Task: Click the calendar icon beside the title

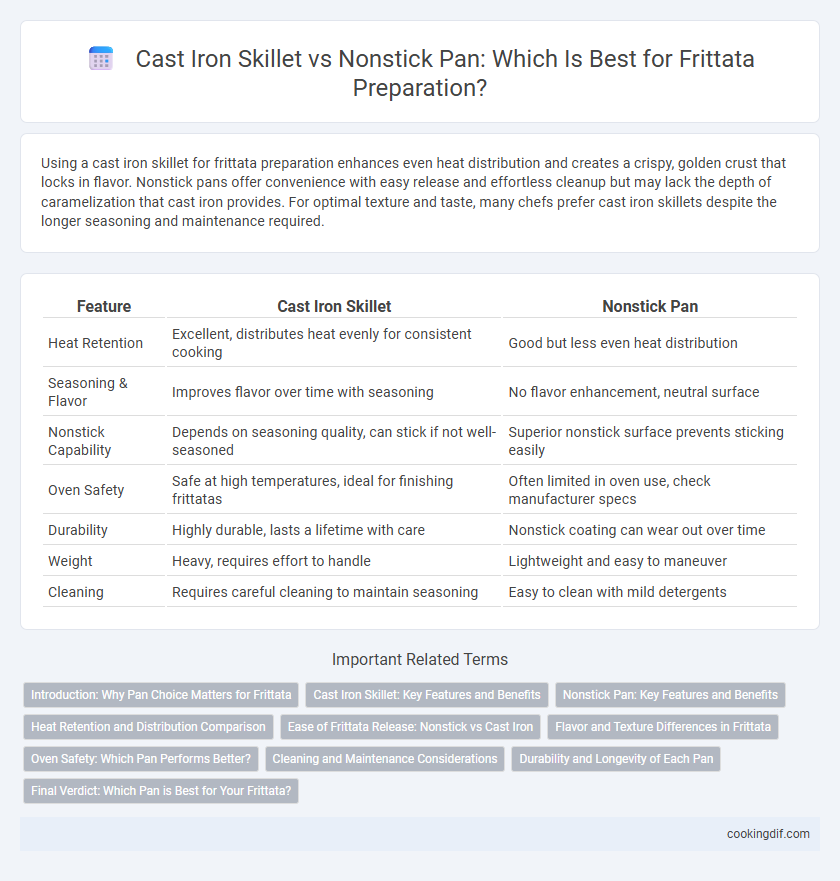Action: point(101,59)
